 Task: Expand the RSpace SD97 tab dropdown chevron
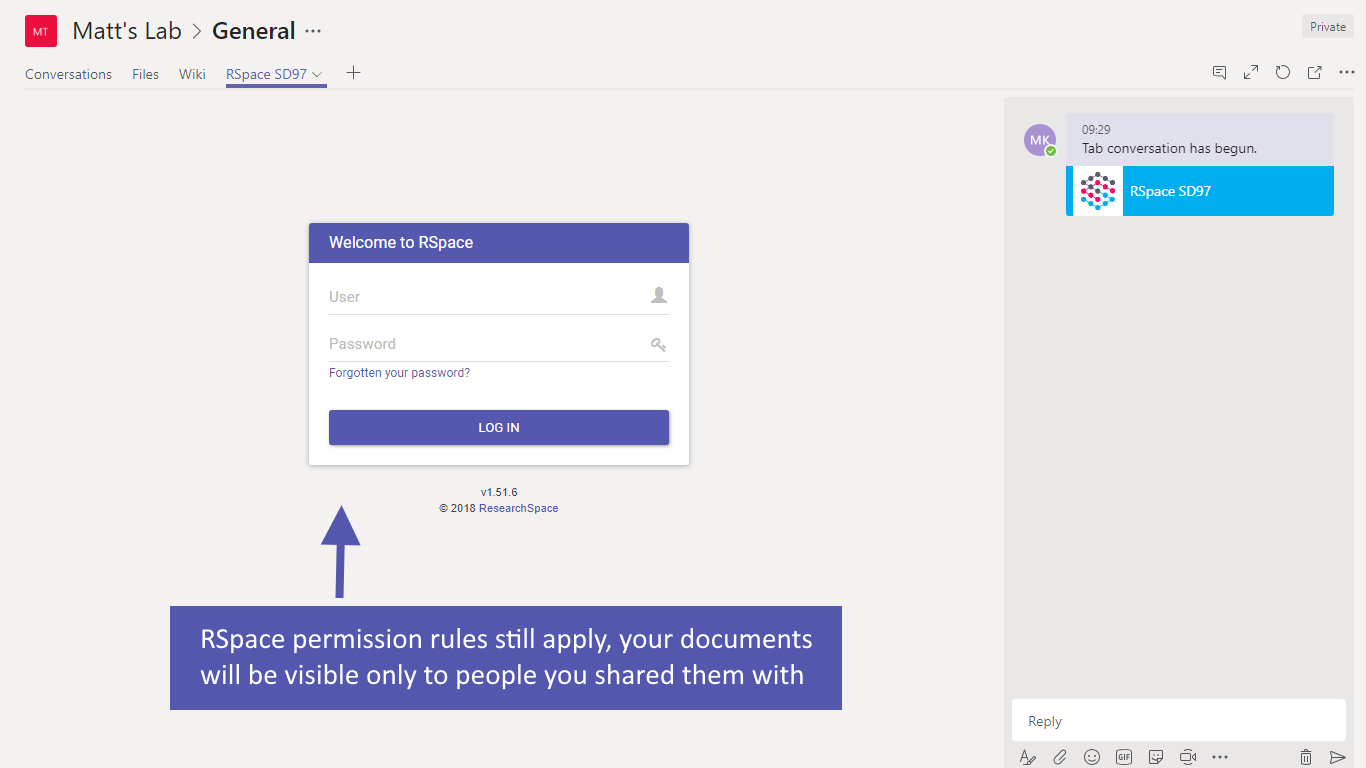point(317,74)
